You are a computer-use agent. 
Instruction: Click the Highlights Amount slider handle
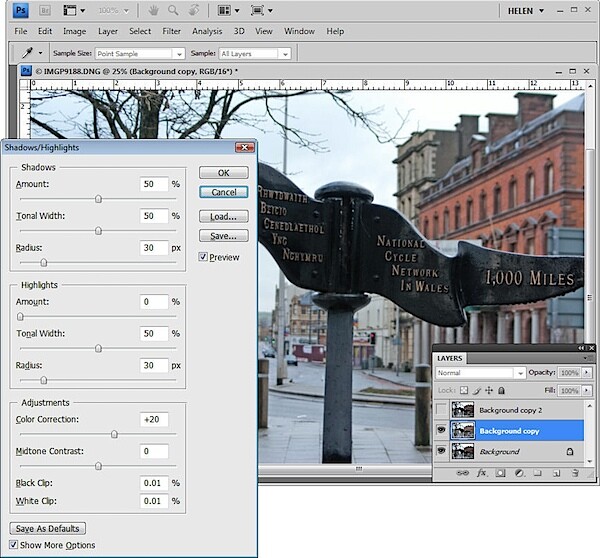(20, 317)
